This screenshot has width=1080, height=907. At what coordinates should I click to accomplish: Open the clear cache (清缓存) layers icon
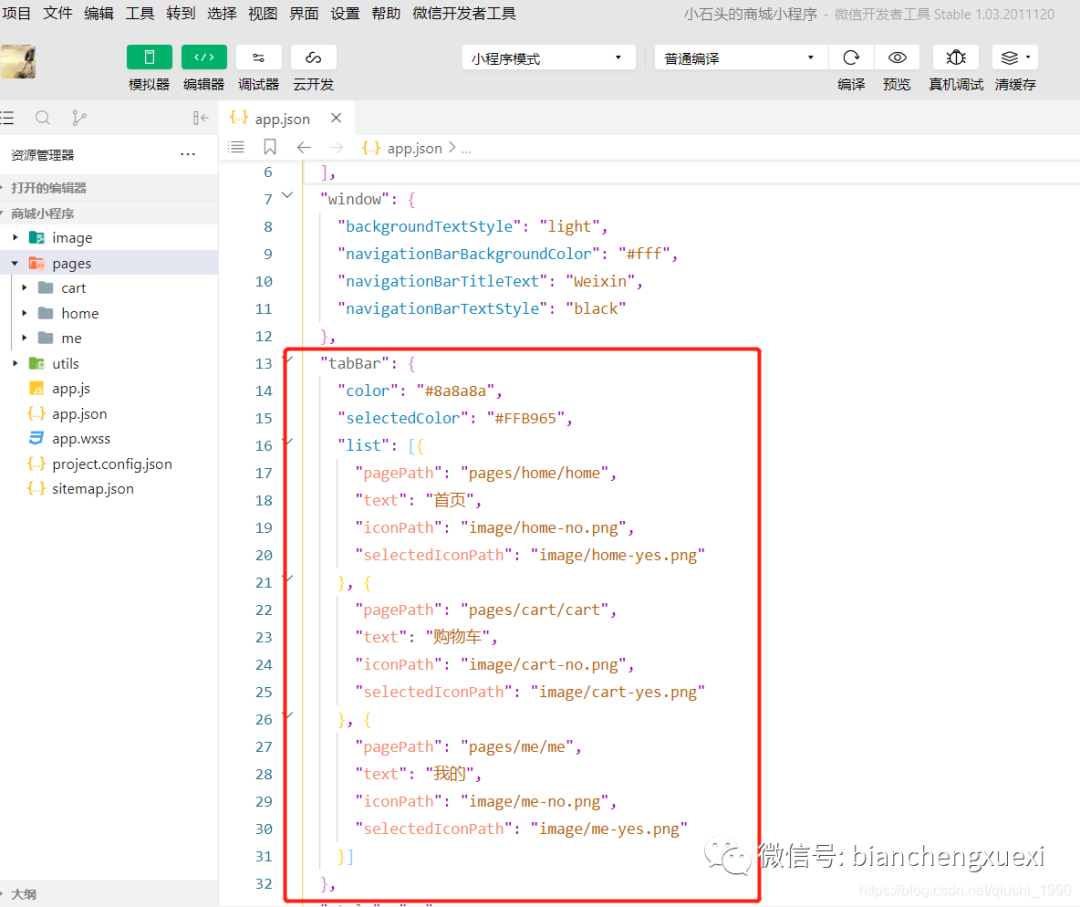(x=1014, y=58)
